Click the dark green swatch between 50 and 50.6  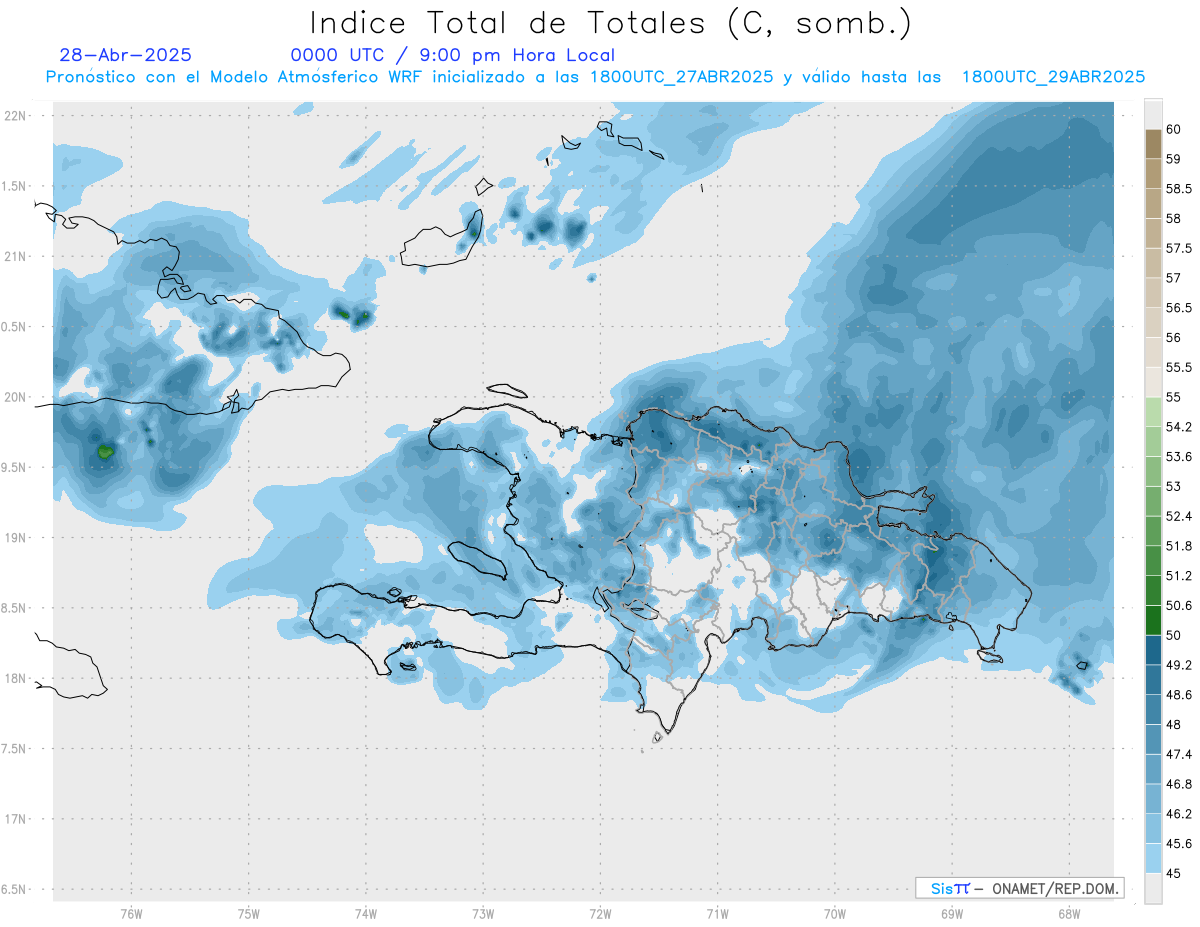tap(1153, 620)
